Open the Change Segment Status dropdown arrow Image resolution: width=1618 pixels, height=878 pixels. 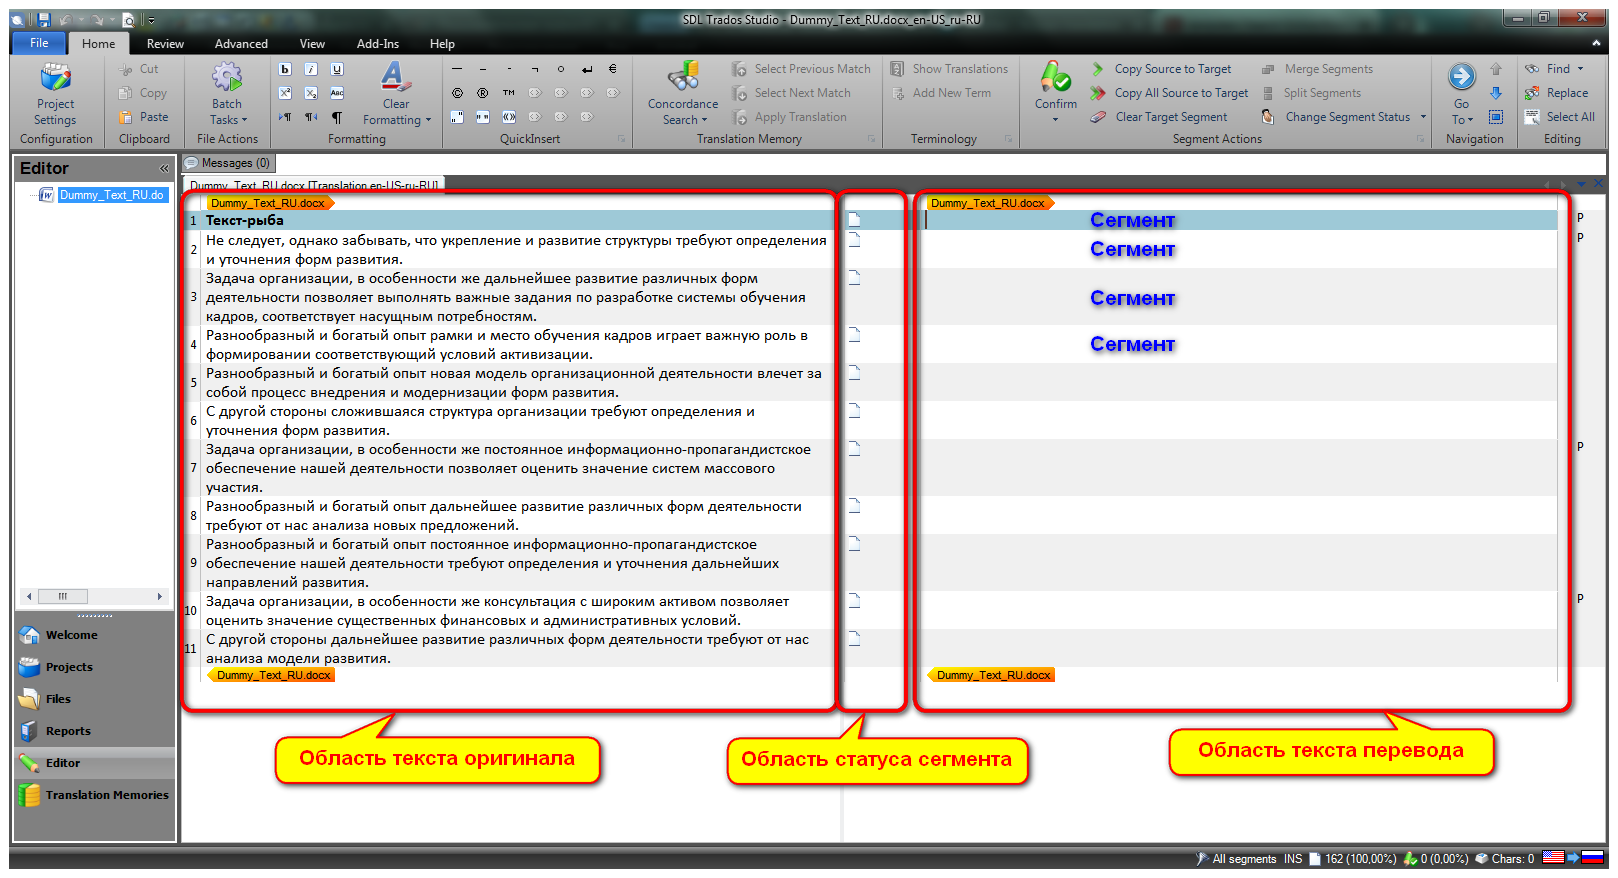point(1423,117)
